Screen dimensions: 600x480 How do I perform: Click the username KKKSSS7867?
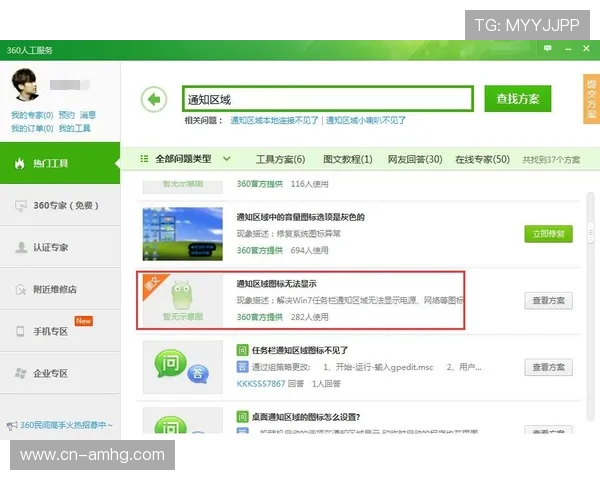click(x=261, y=384)
